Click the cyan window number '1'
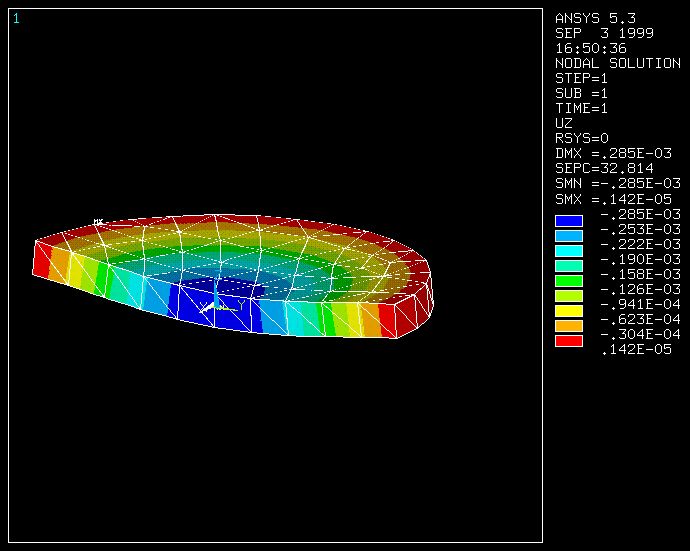Screen dimensions: 690x551 pyautogui.click(x=16, y=18)
